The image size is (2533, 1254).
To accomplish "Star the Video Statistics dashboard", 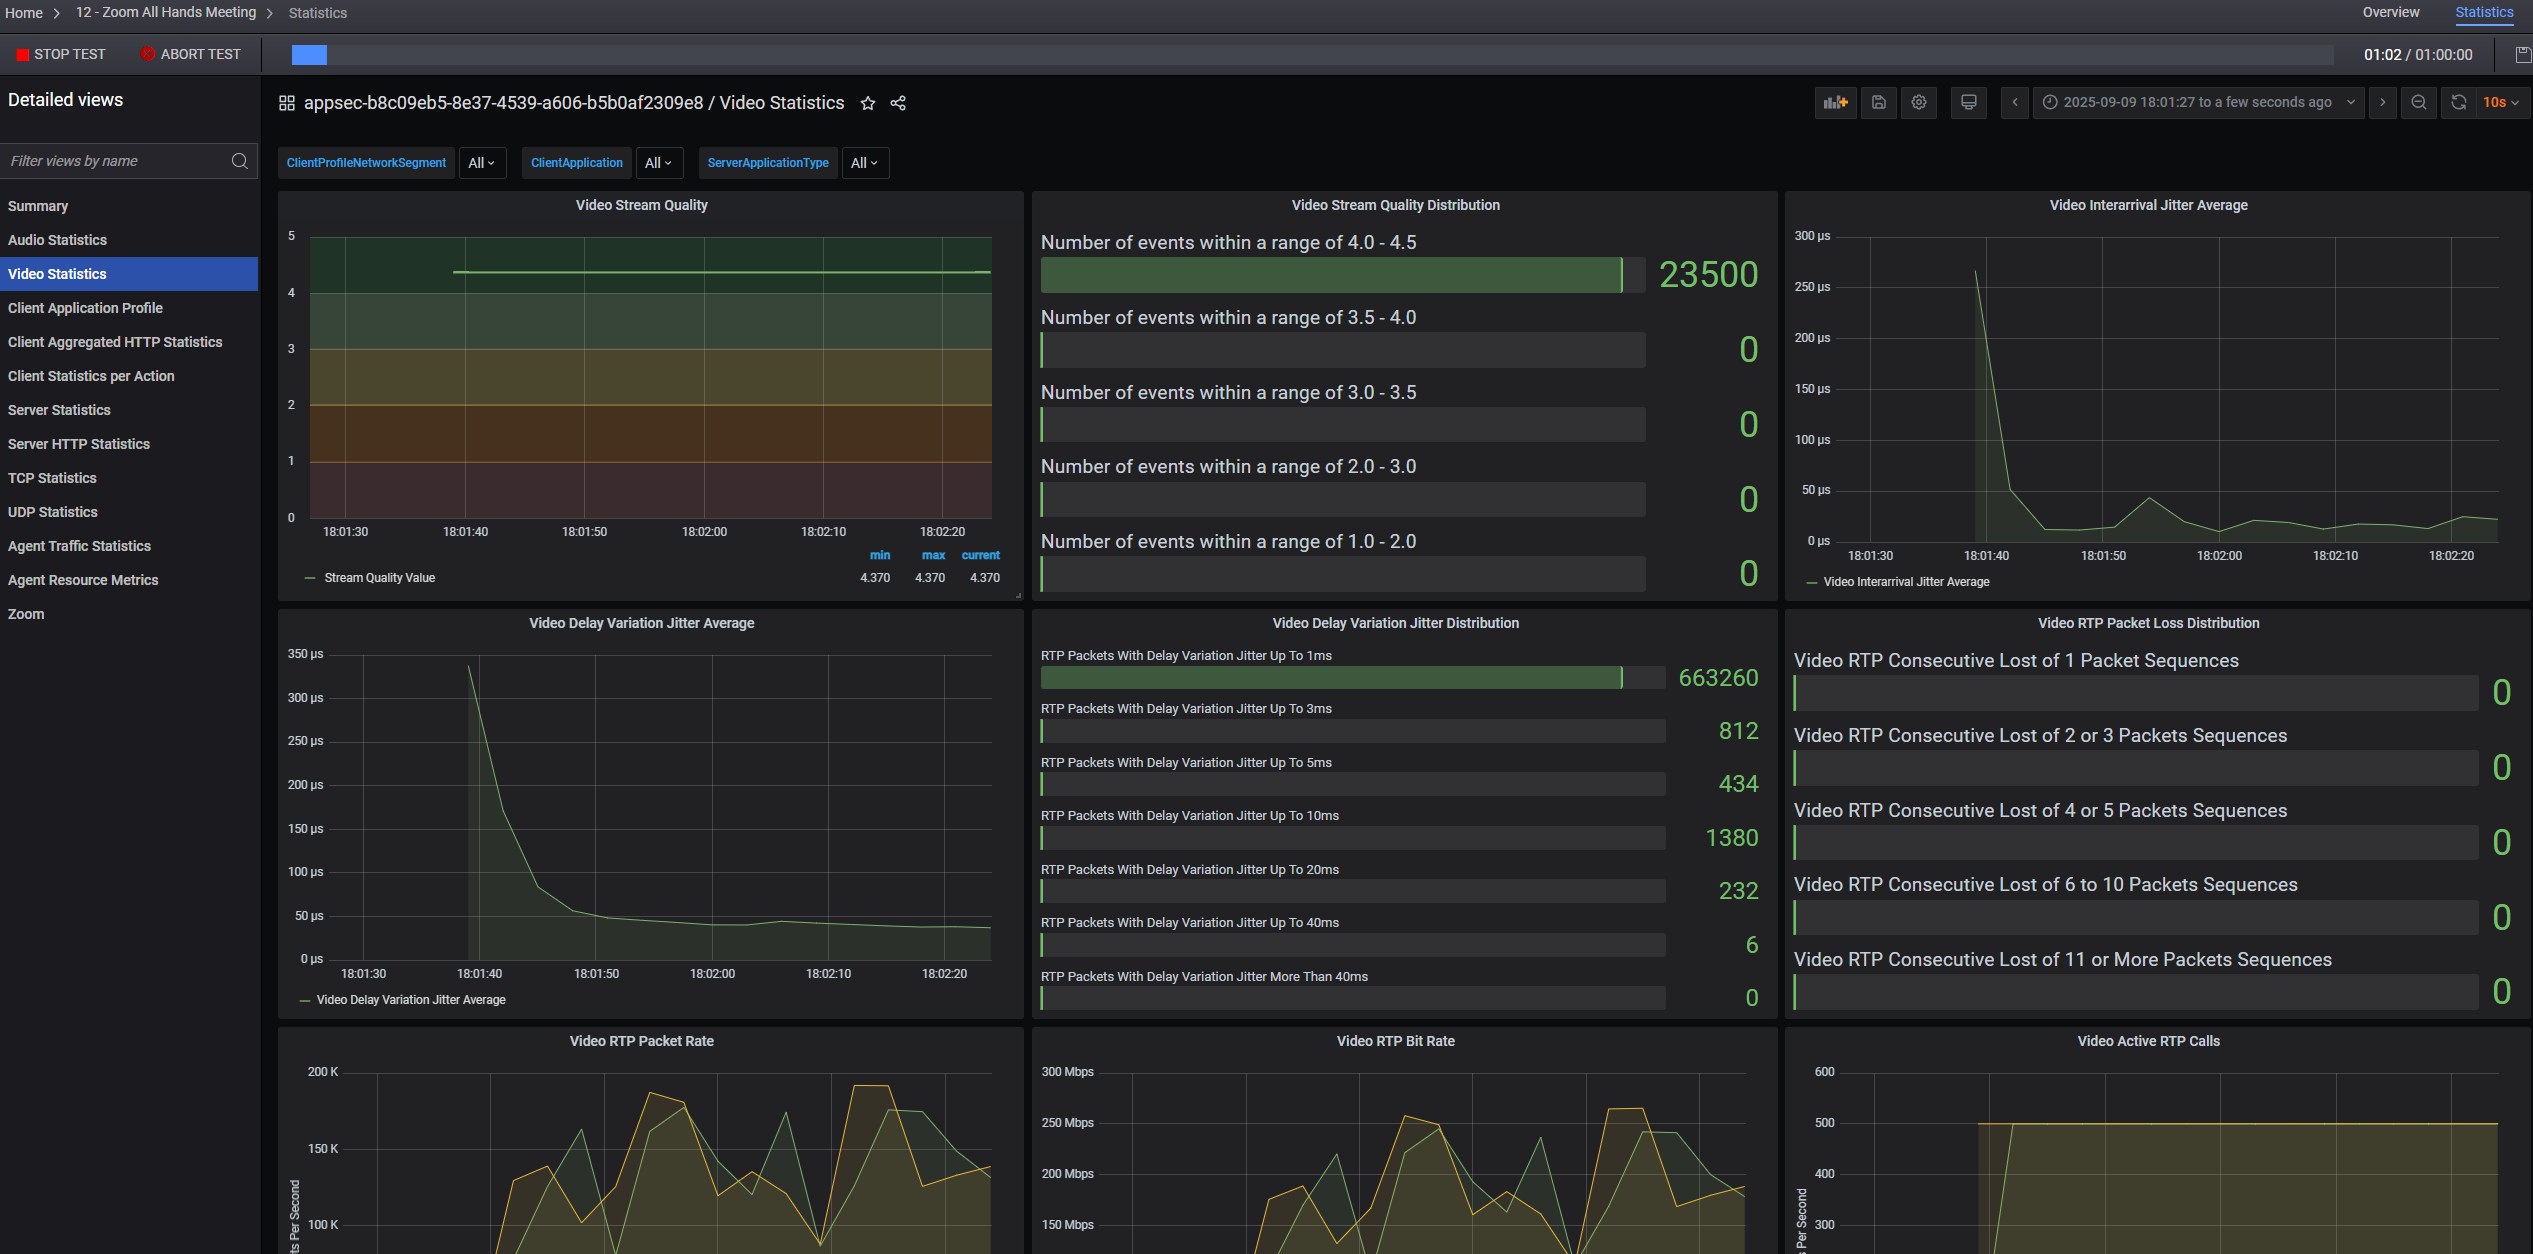I will pos(868,103).
